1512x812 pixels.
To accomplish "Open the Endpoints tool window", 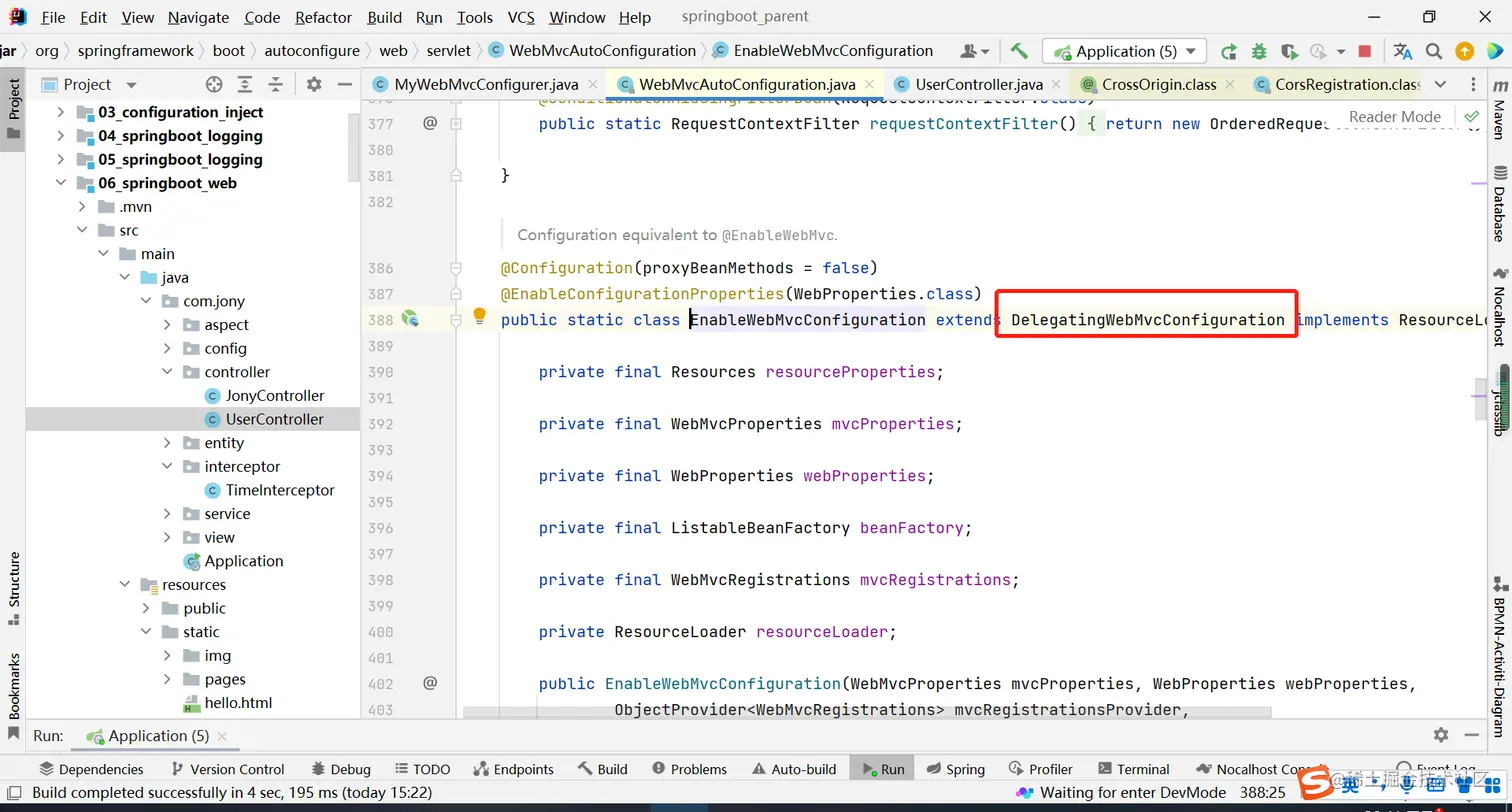I will pos(513,769).
